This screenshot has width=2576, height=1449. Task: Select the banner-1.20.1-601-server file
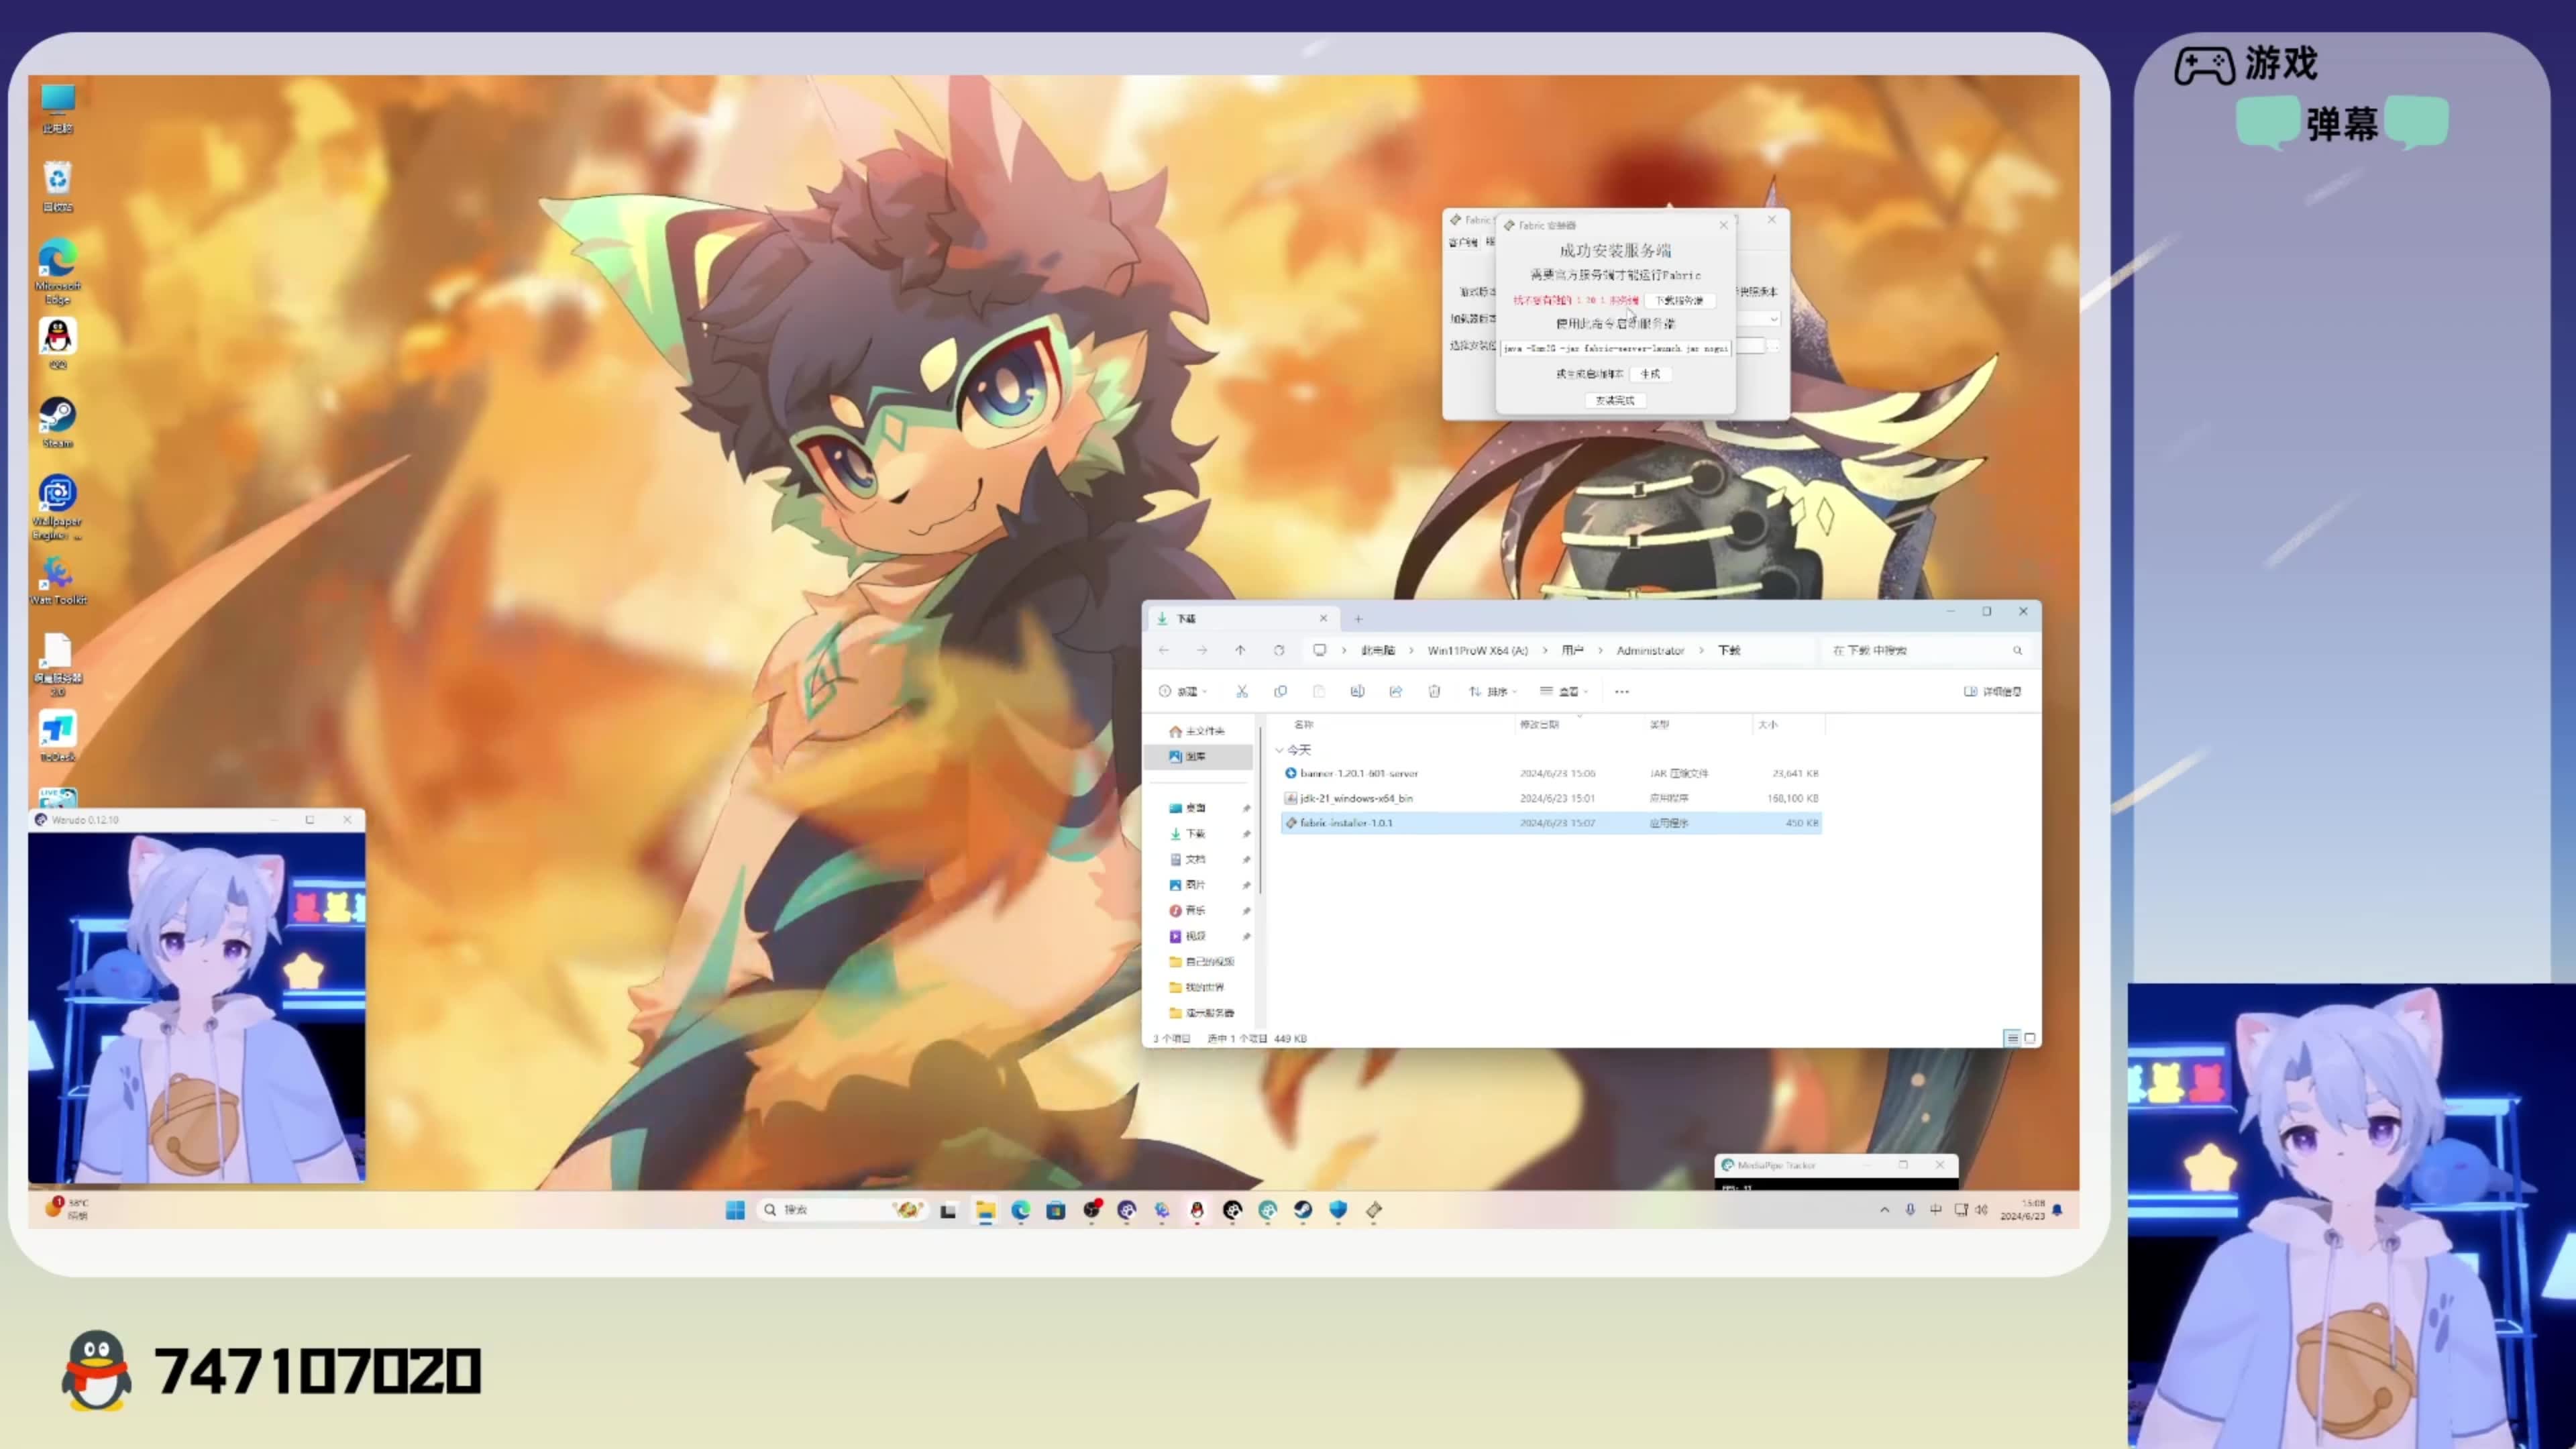(x=1551, y=773)
